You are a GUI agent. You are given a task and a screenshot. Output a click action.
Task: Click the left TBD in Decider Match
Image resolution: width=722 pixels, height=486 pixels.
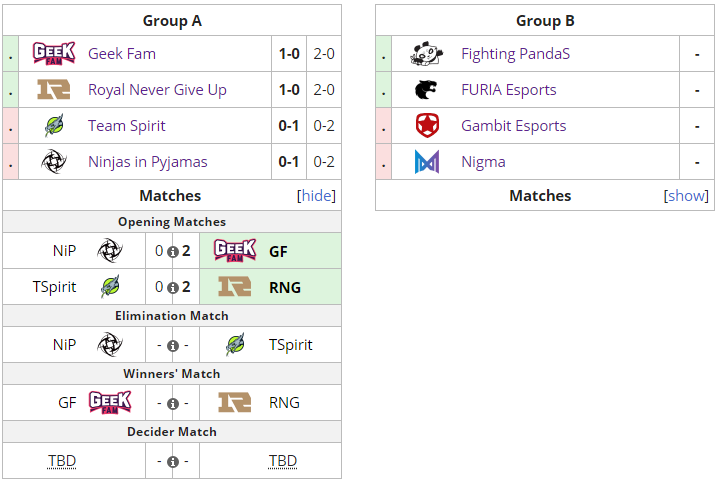point(62,461)
